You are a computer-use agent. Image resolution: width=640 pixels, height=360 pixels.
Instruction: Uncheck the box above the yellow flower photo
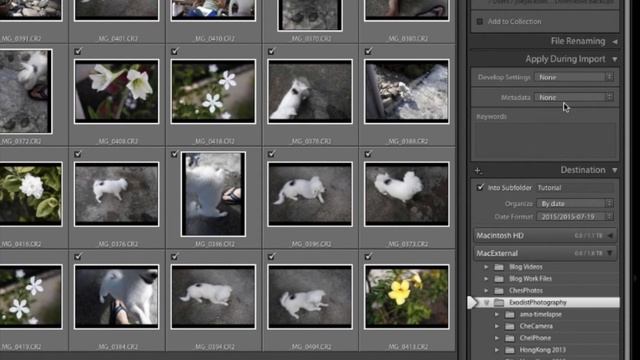[x=368, y=257]
